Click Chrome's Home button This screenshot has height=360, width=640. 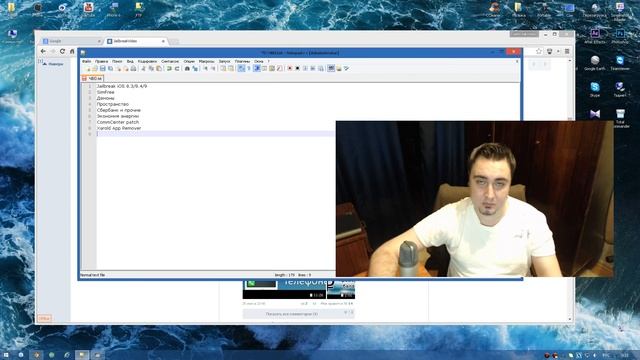tap(72, 51)
